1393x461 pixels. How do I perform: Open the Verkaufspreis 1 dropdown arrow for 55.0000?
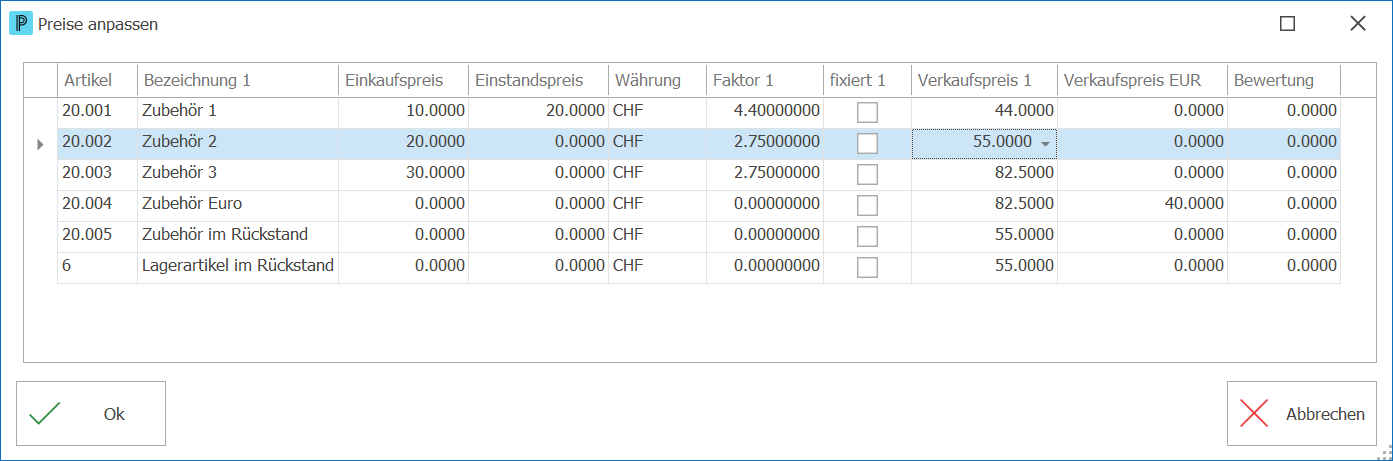[x=1046, y=144]
